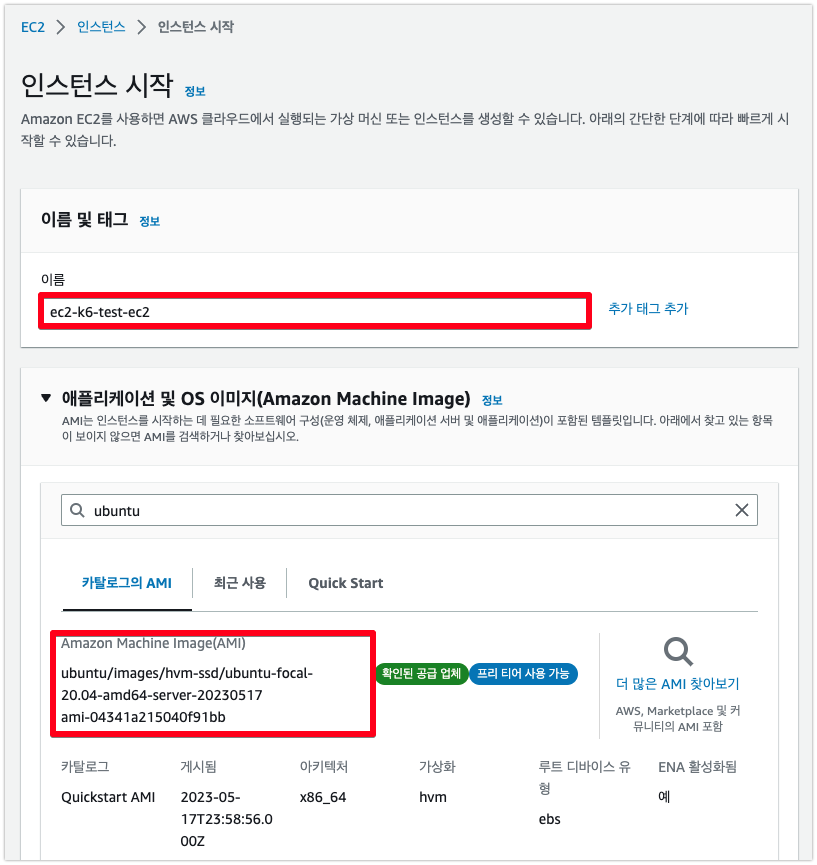Select the ubuntu-focal-20.04 AMI entry
The width and height of the screenshot is (817, 865).
coord(213,684)
